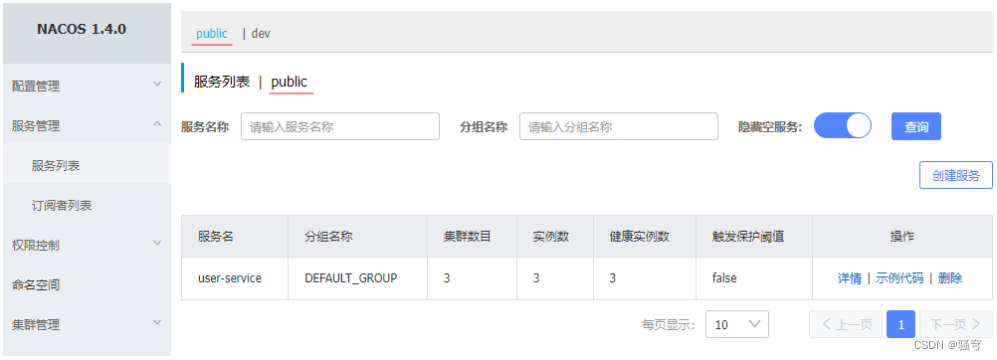Open 配置管理 menu section
The image size is (997, 360).
click(x=86, y=86)
